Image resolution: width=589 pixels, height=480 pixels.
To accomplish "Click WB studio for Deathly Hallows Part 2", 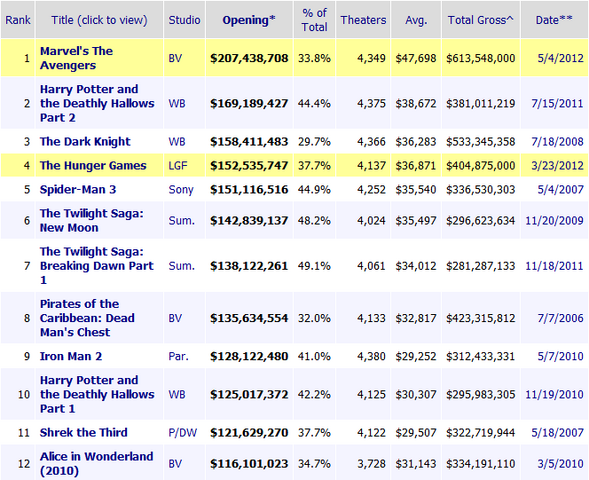I will point(177,104).
